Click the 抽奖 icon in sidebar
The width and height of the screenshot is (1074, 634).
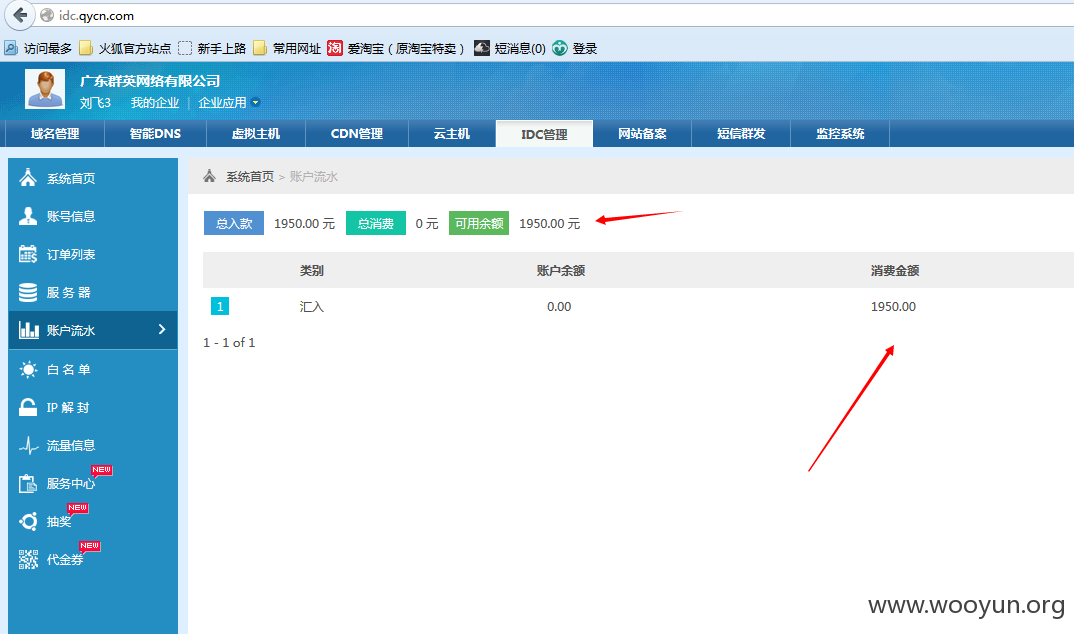28,522
